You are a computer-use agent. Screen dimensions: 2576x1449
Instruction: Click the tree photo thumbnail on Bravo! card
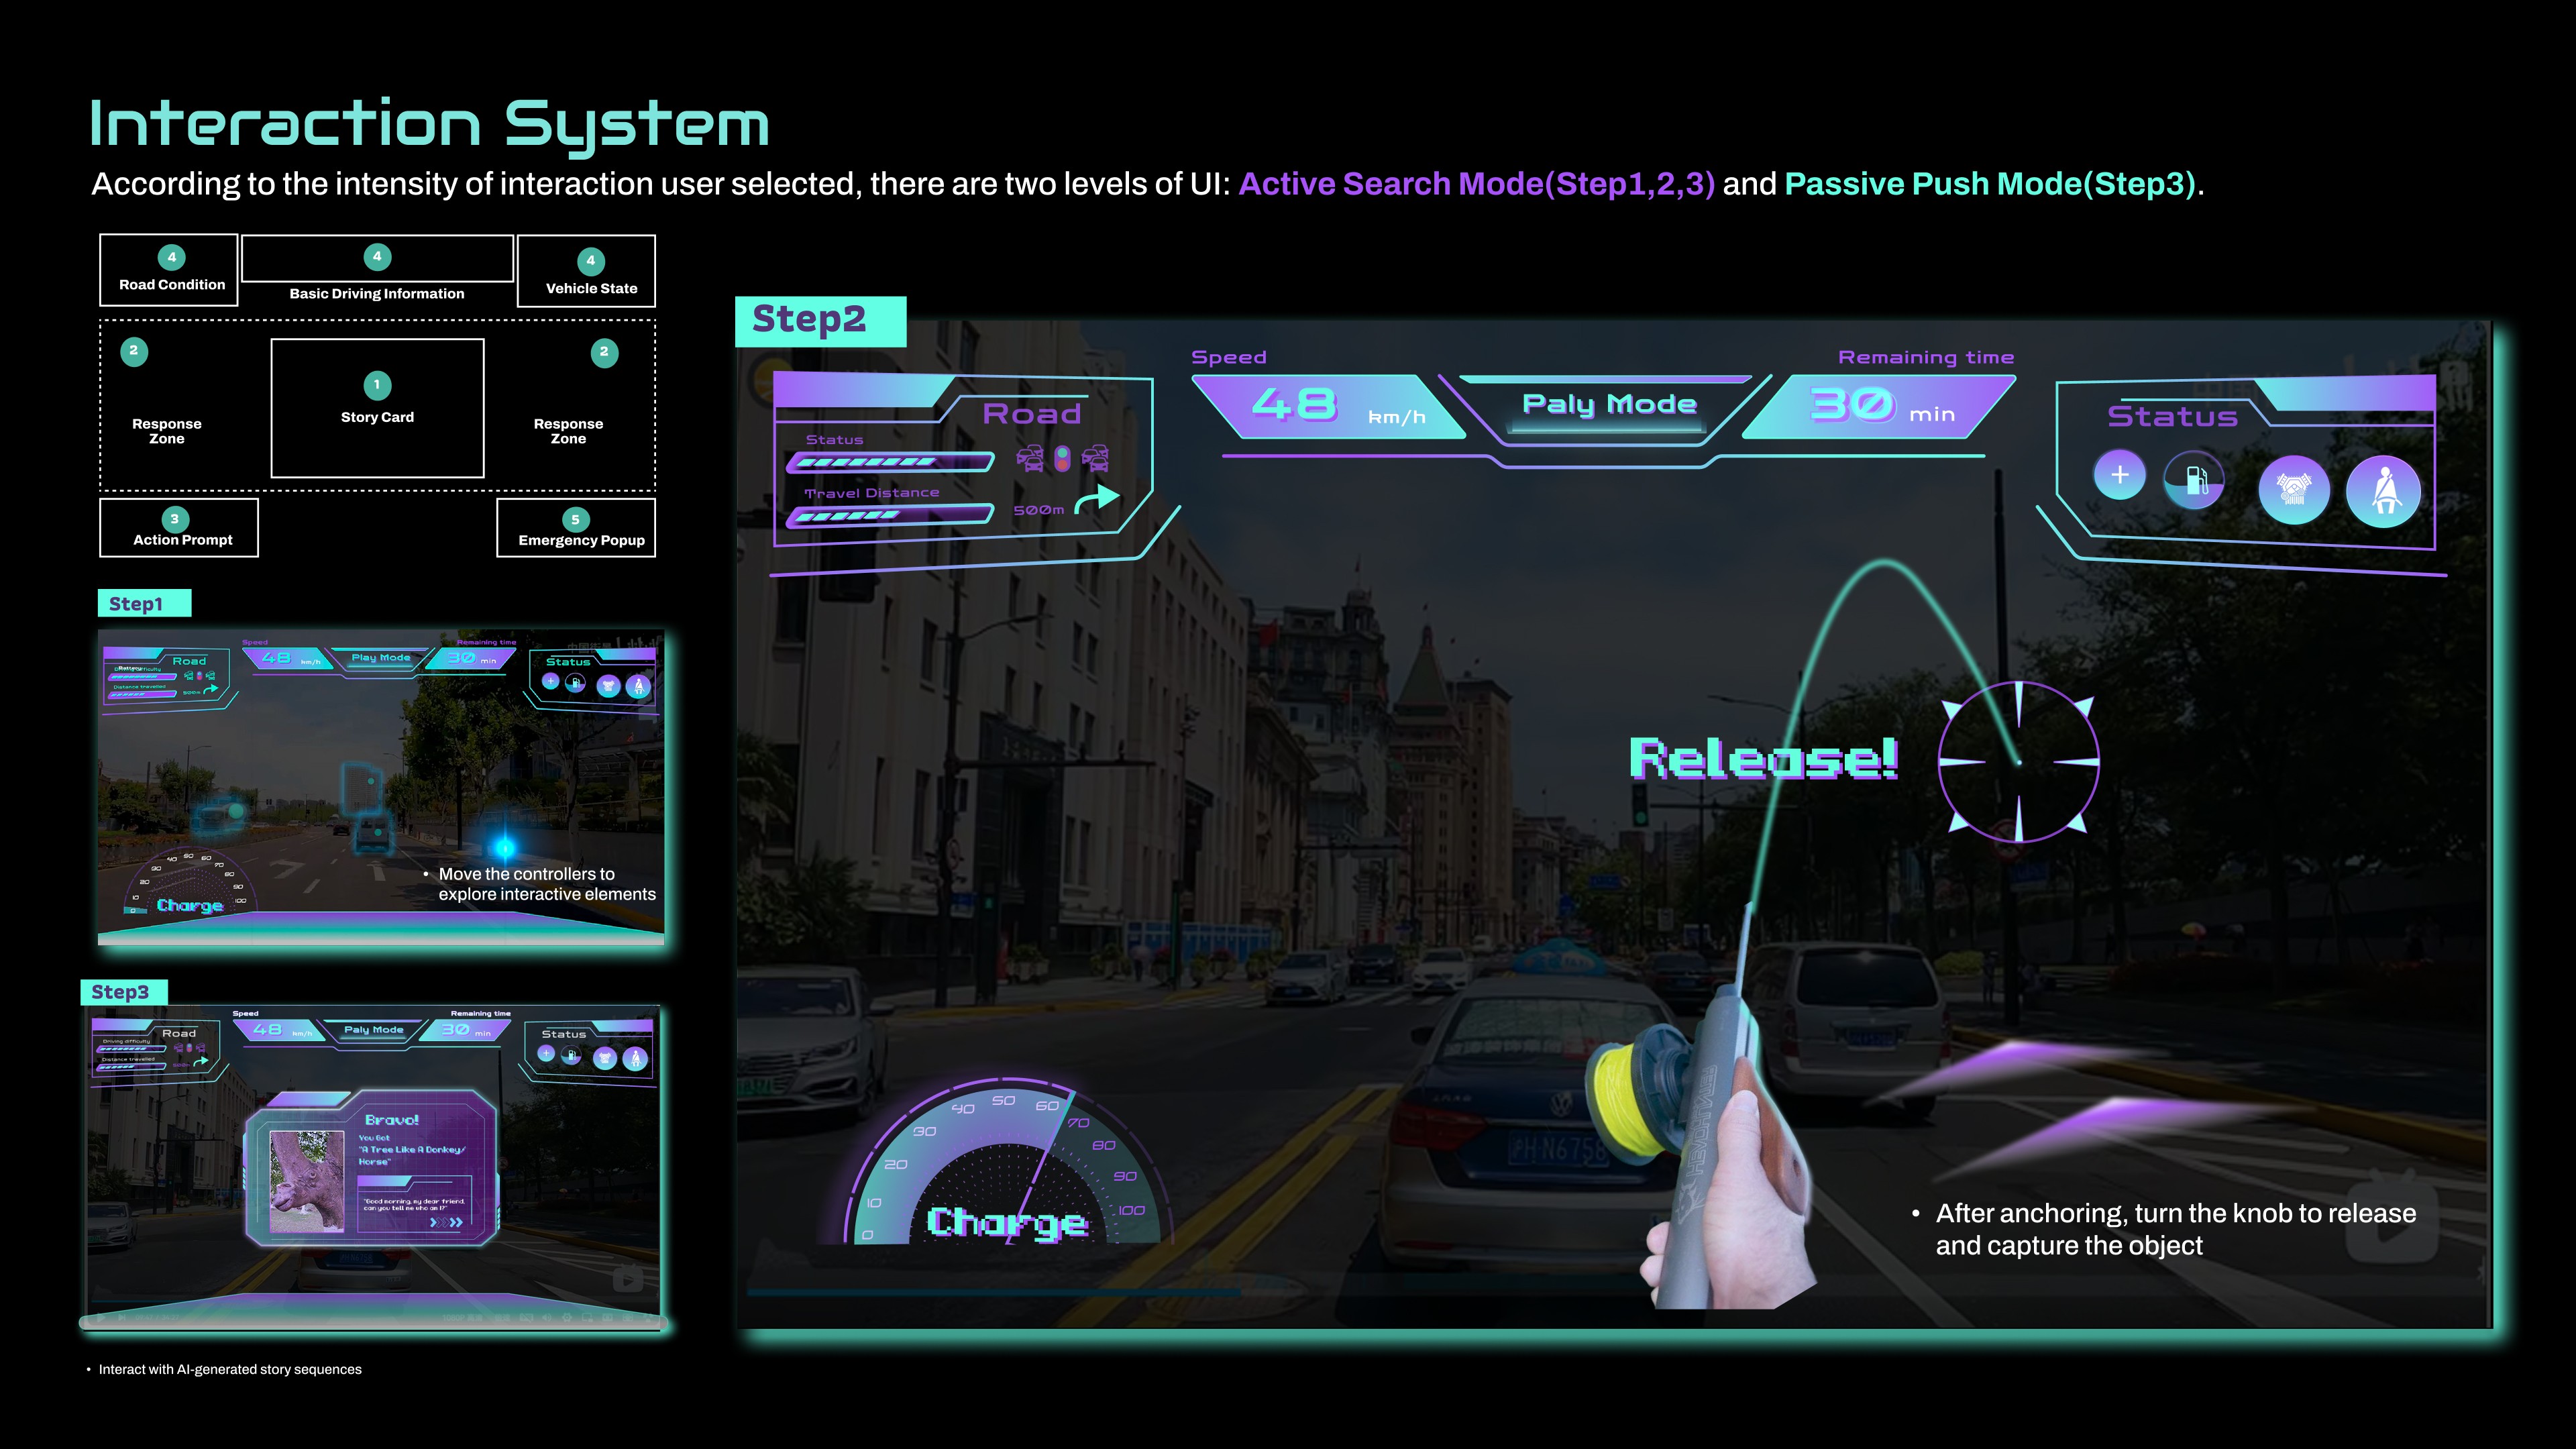[306, 1181]
